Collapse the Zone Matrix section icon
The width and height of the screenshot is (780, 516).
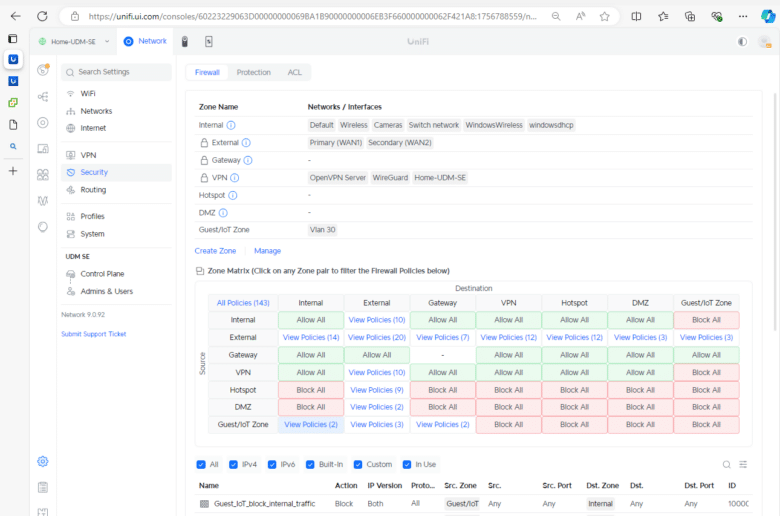pos(199,271)
